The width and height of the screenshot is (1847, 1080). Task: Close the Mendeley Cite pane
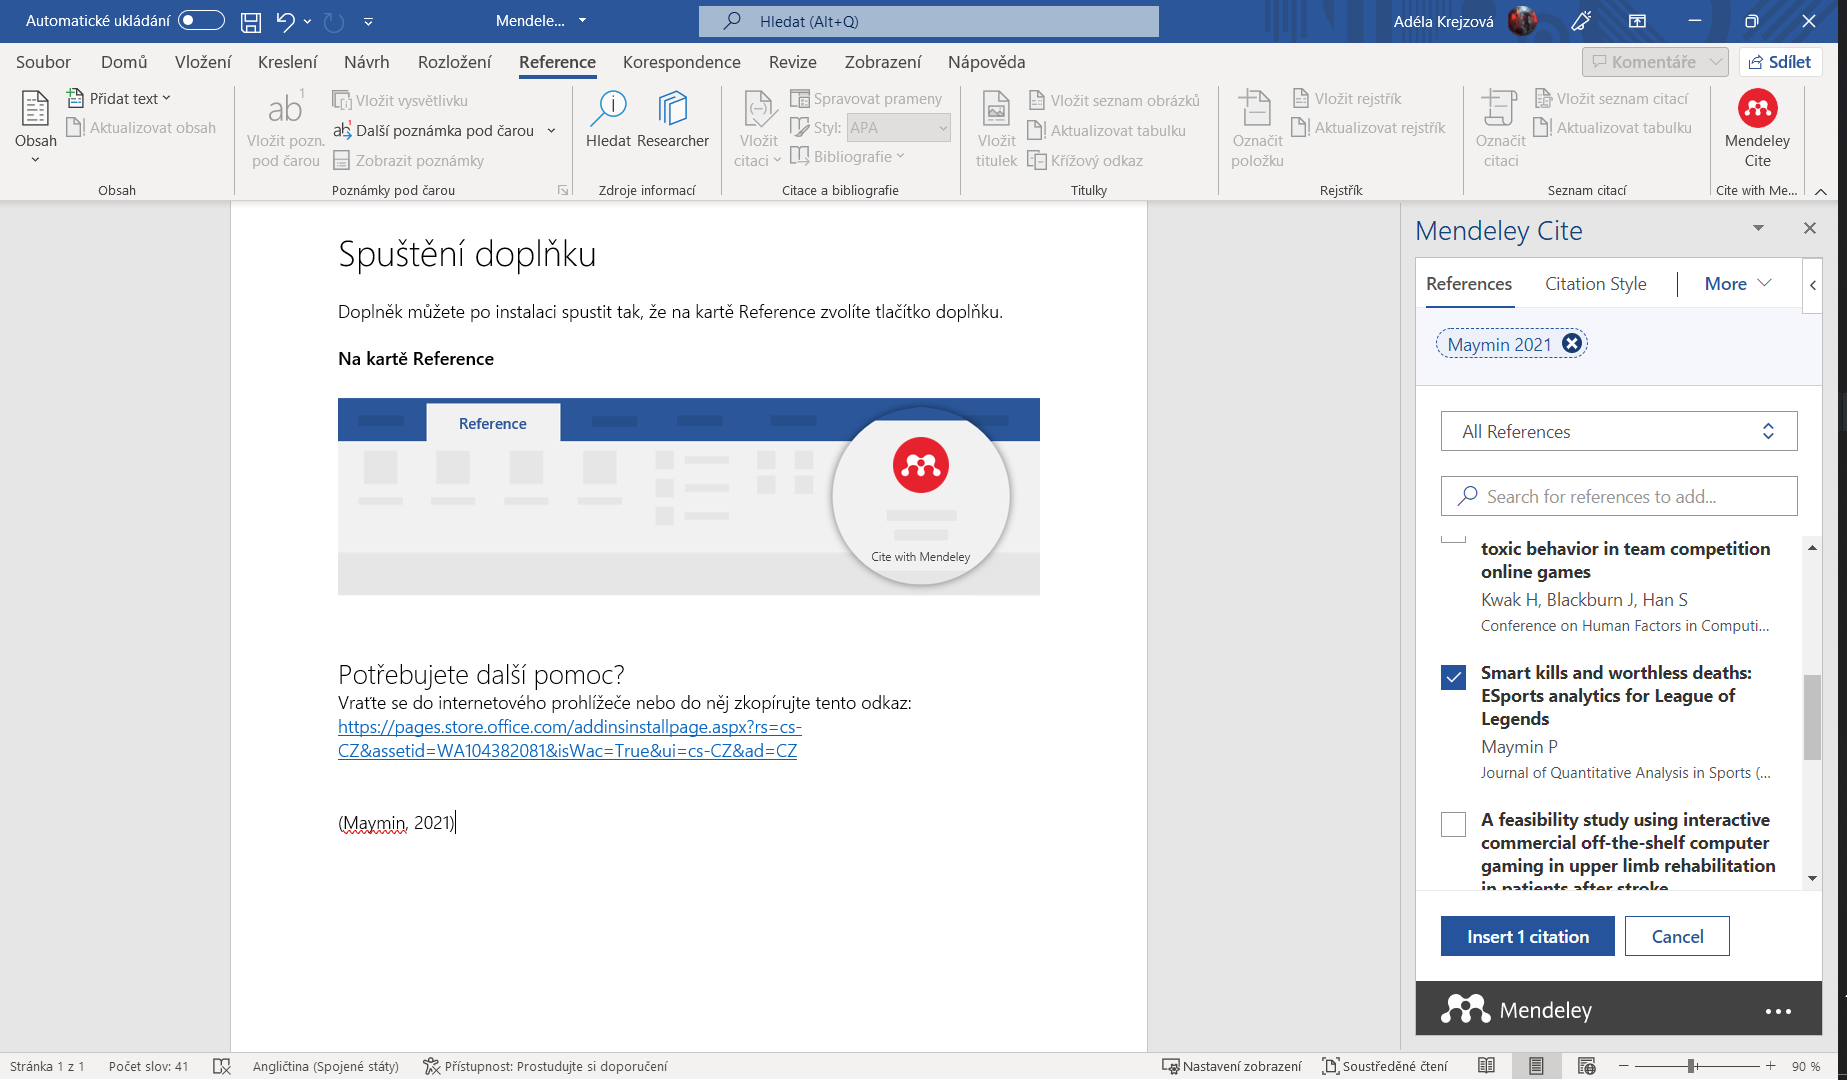point(1809,228)
